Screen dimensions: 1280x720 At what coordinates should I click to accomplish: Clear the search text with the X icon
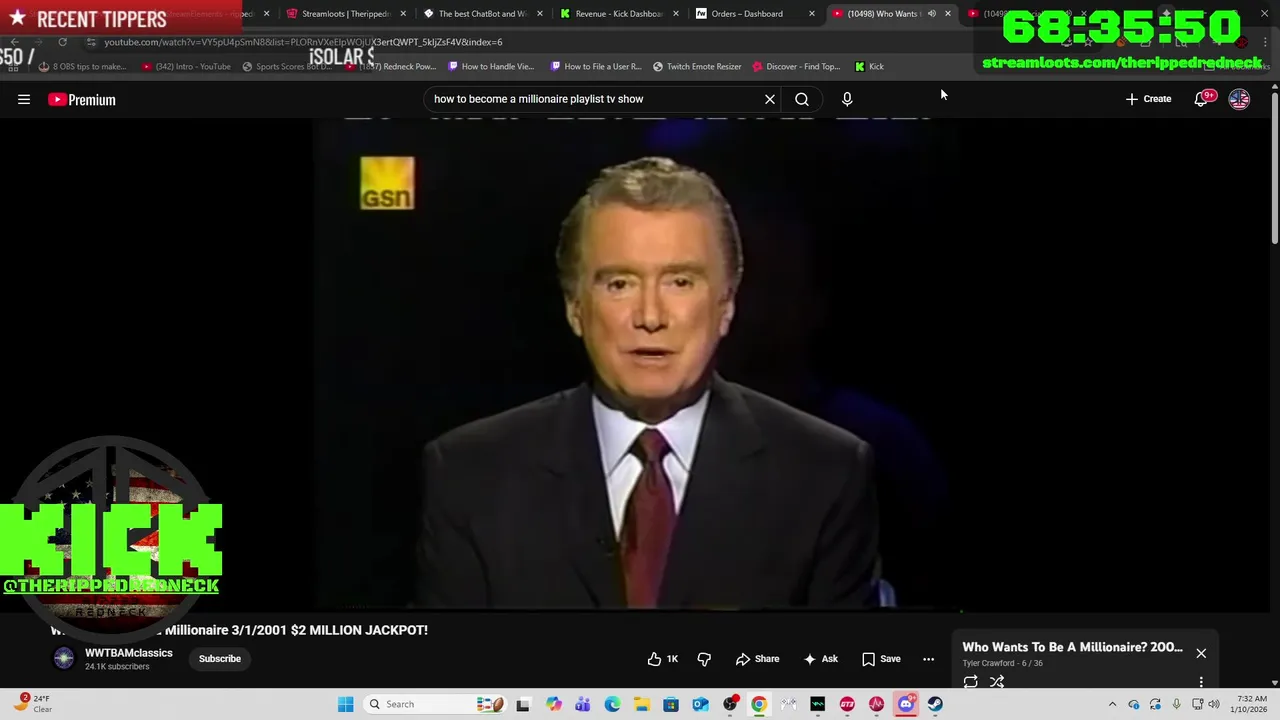pos(770,99)
